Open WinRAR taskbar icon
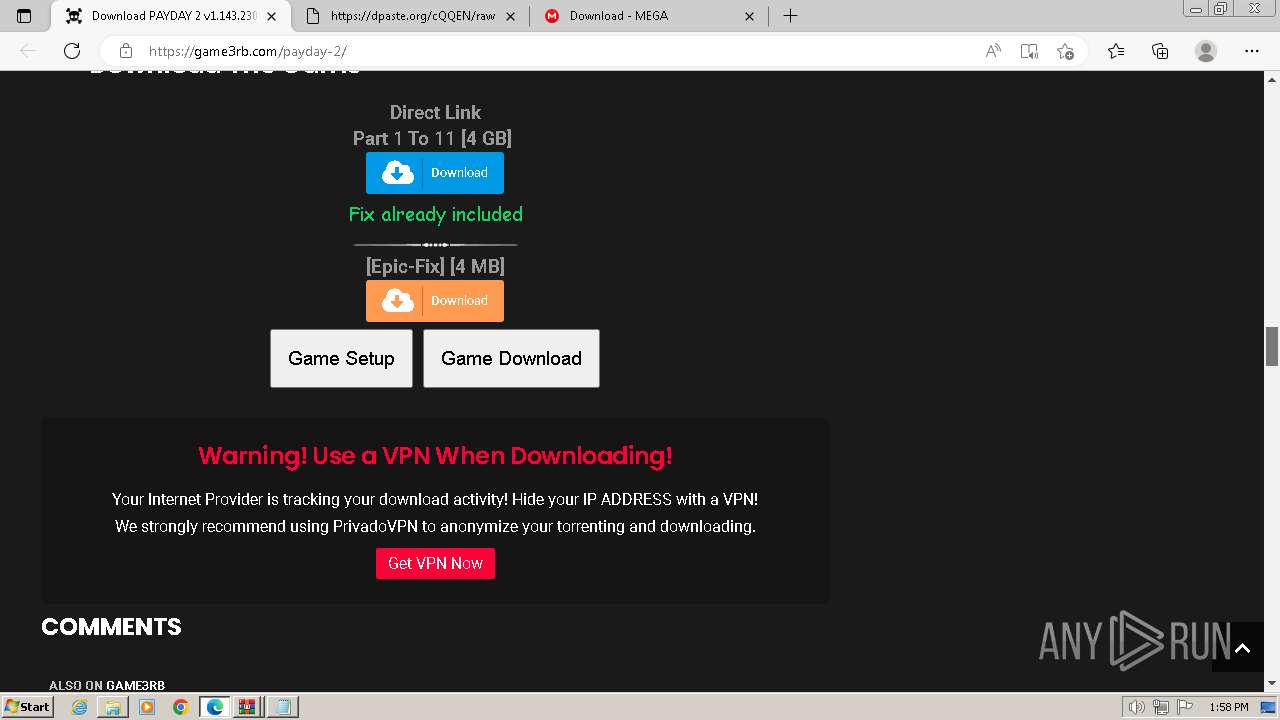The width and height of the screenshot is (1280, 720). pyautogui.click(x=247, y=707)
